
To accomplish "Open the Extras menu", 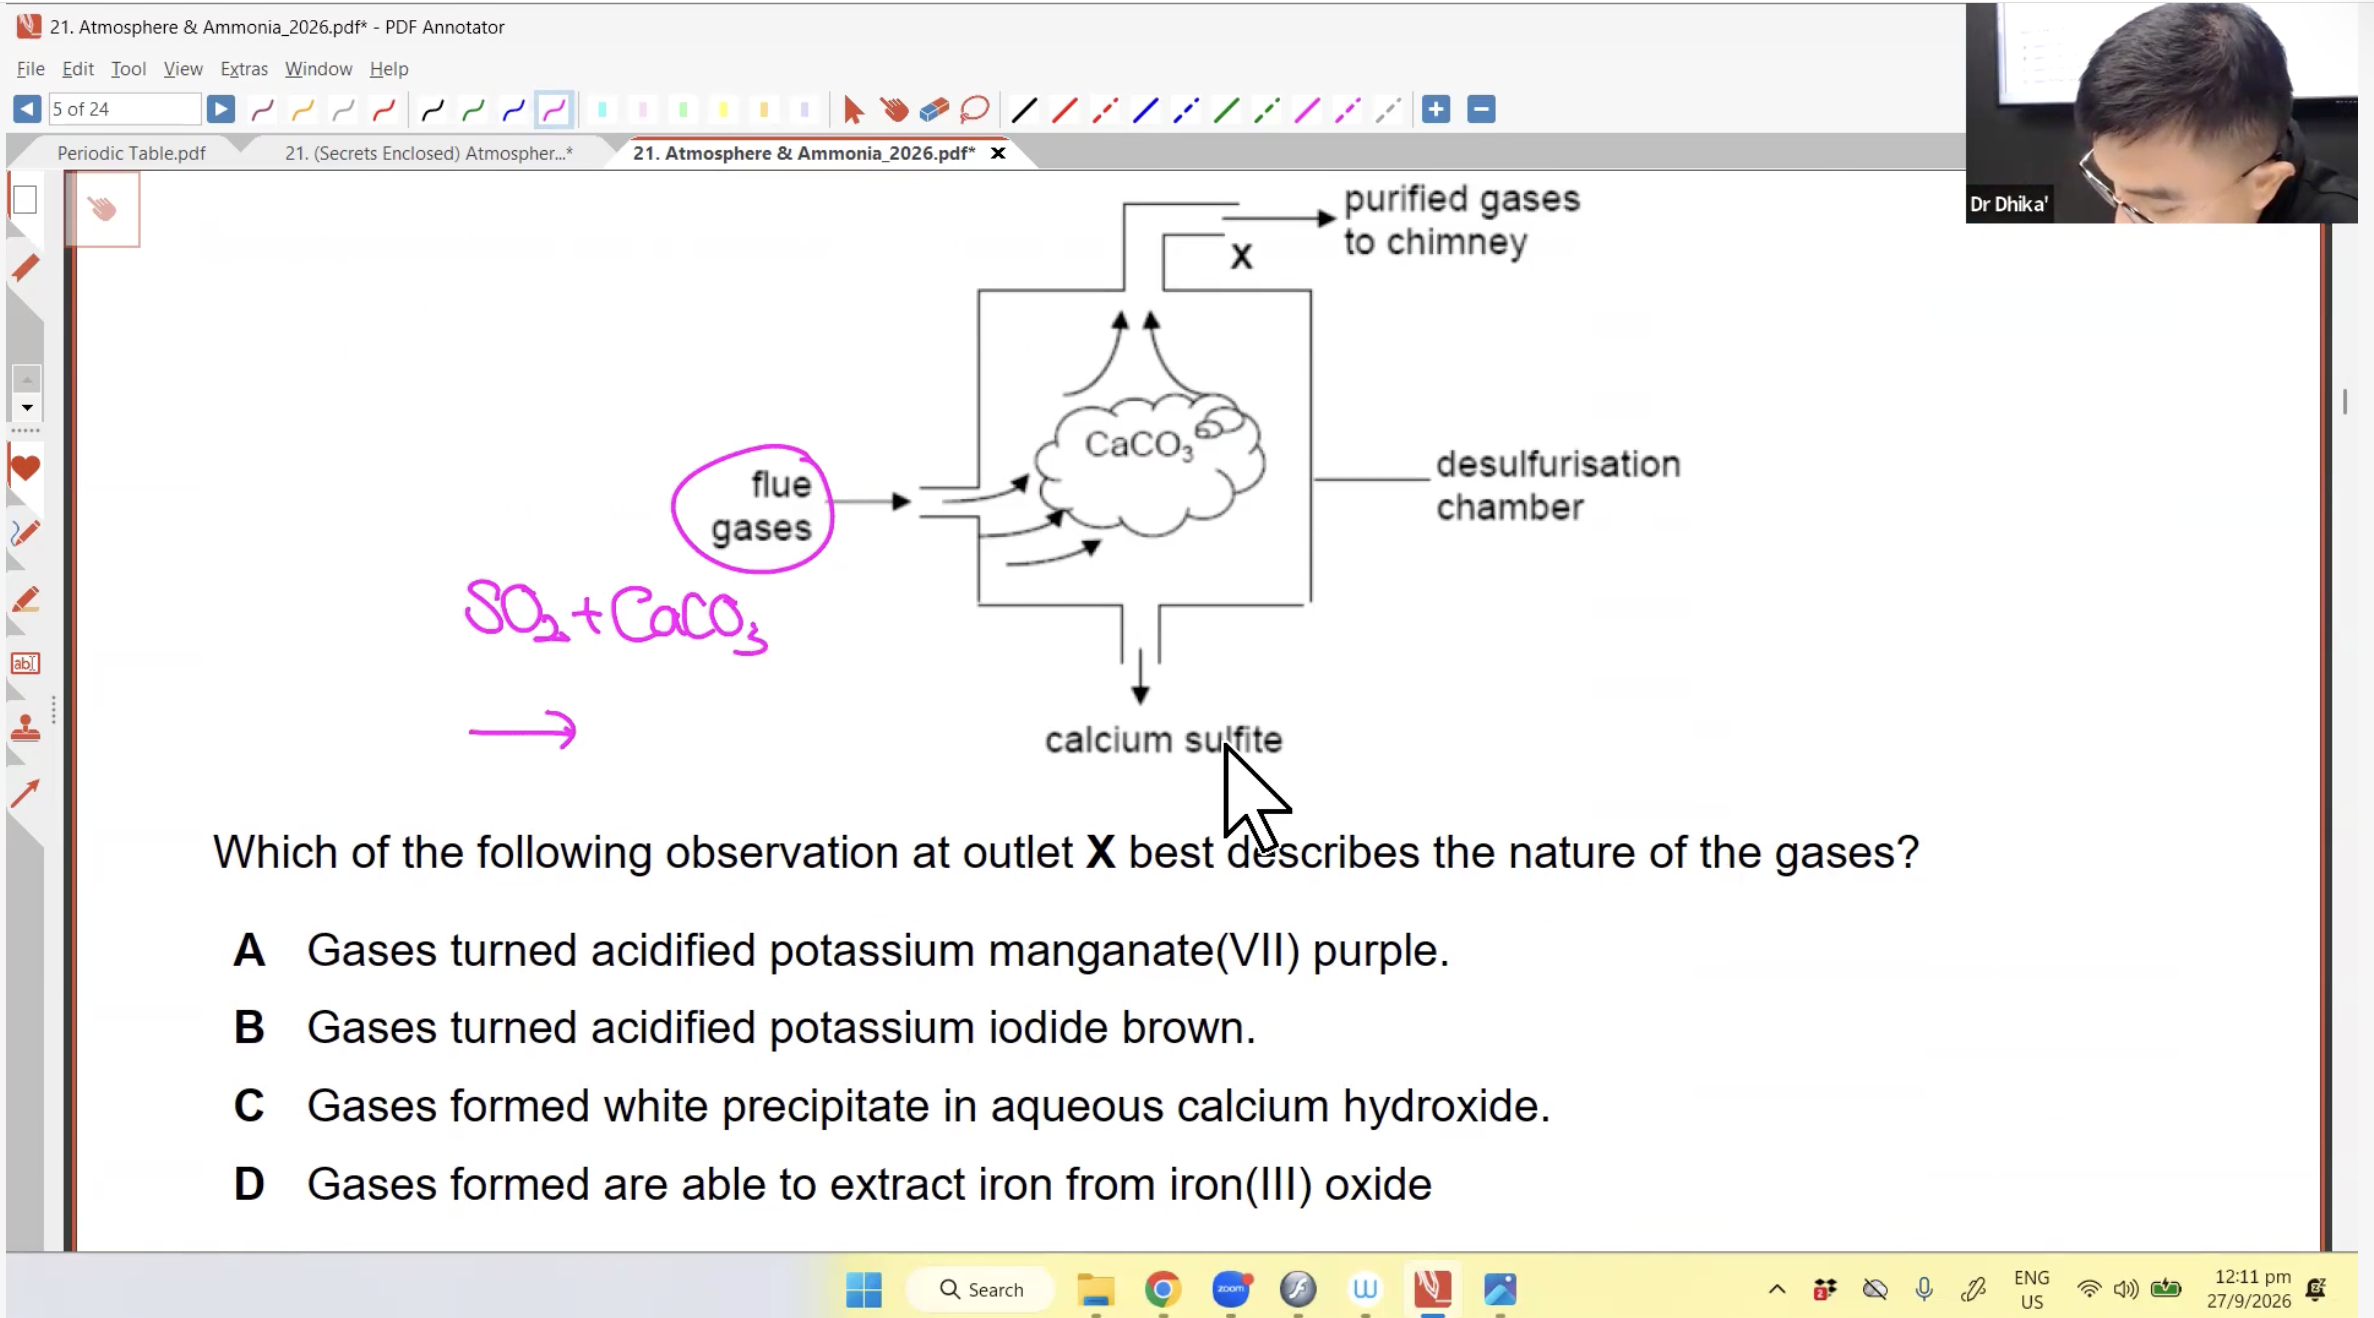I will (244, 69).
